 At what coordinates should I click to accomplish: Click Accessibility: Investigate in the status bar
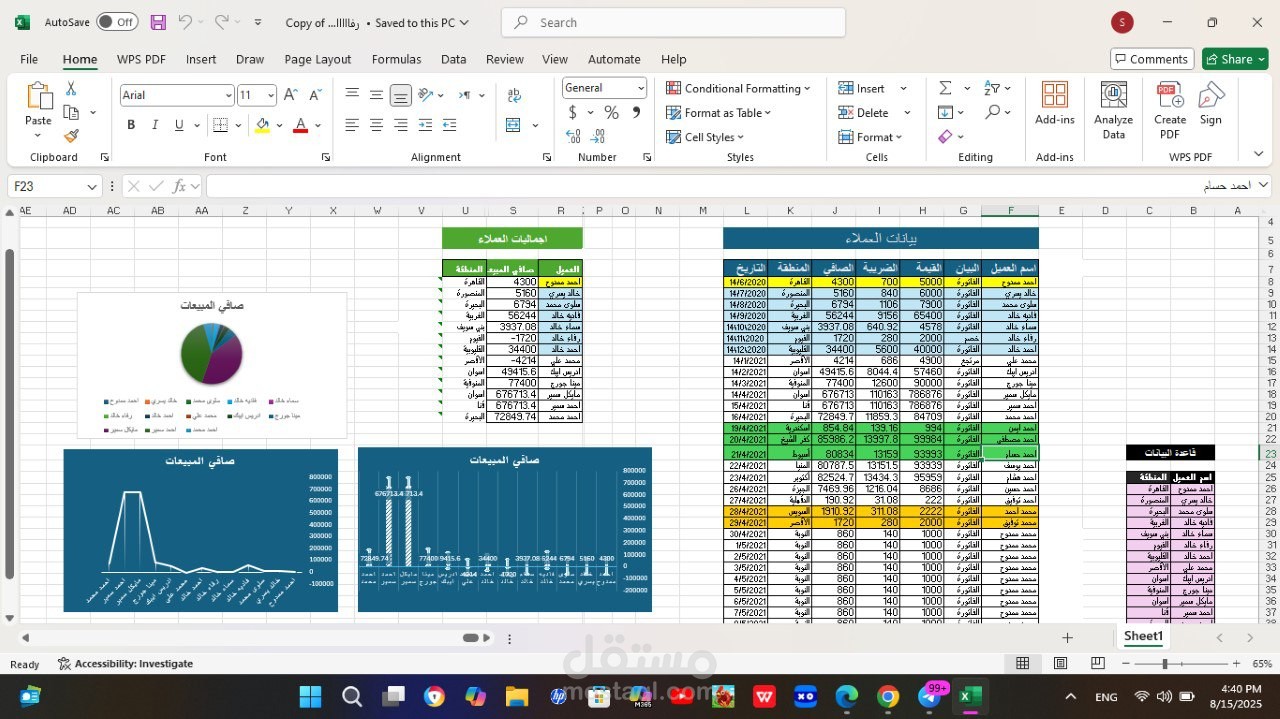pos(125,664)
